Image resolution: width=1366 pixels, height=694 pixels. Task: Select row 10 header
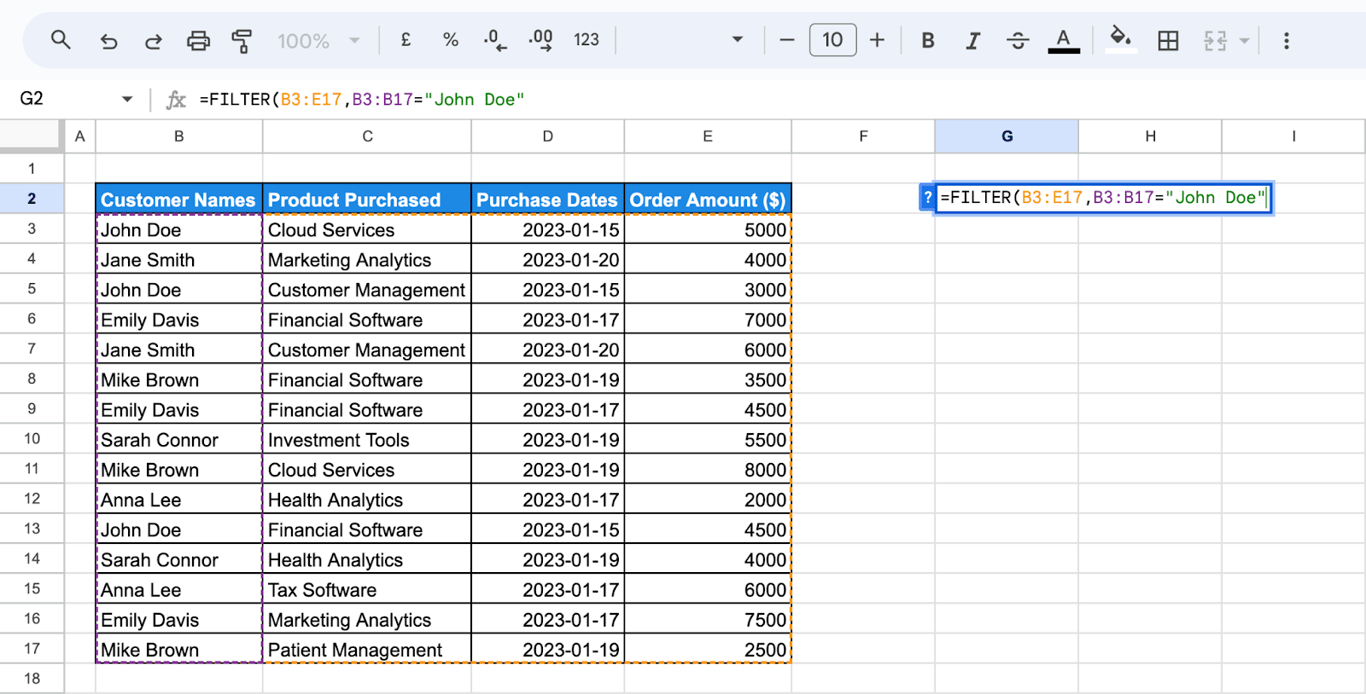coord(32,439)
